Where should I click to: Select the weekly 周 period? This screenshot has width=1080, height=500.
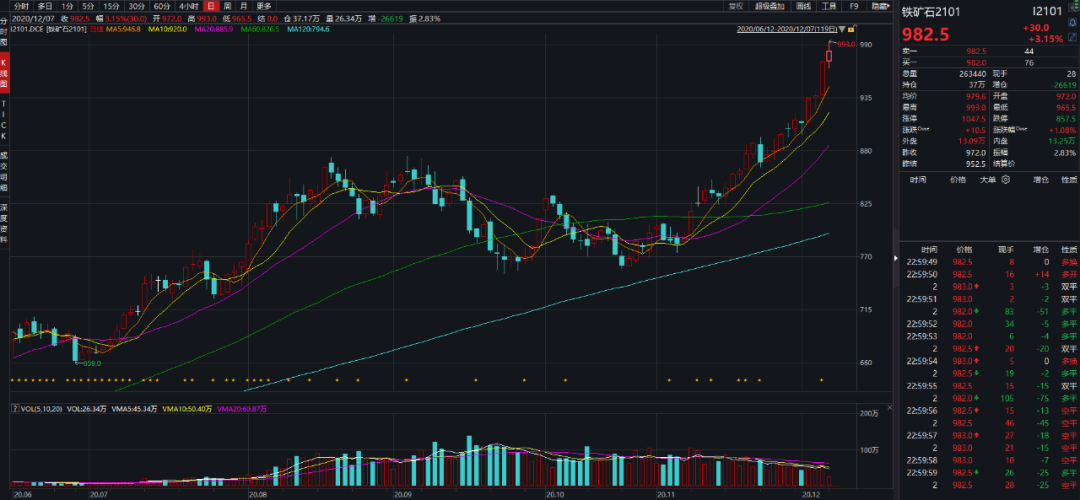[x=227, y=6]
